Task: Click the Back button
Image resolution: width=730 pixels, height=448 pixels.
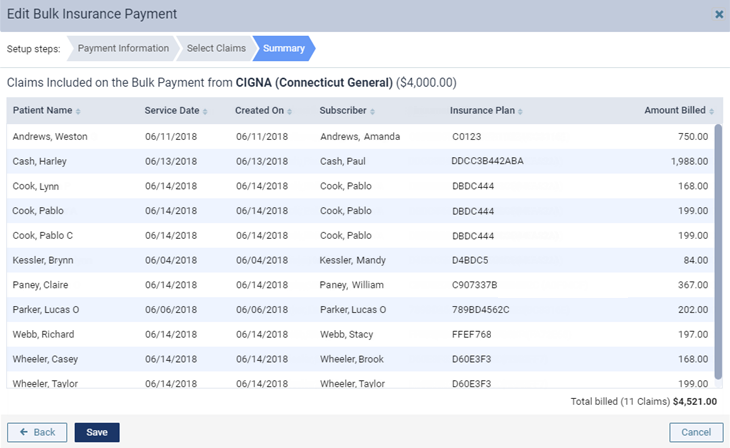Action: tap(37, 432)
